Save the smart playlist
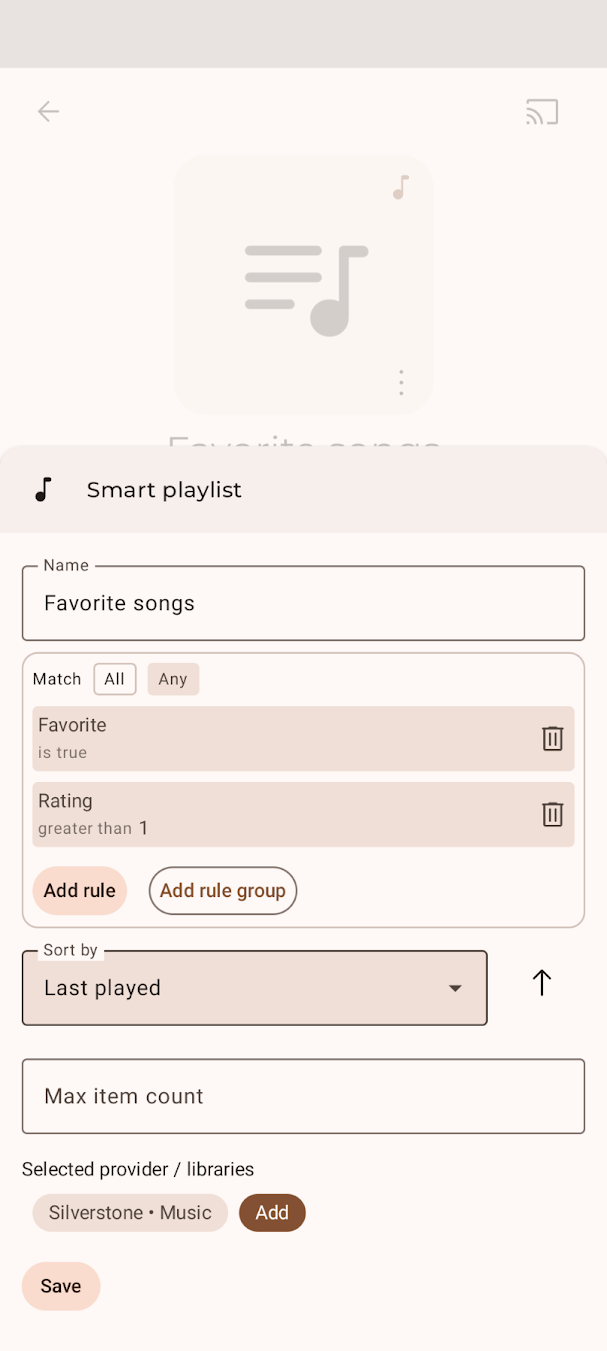The image size is (607, 1351). [61, 1286]
